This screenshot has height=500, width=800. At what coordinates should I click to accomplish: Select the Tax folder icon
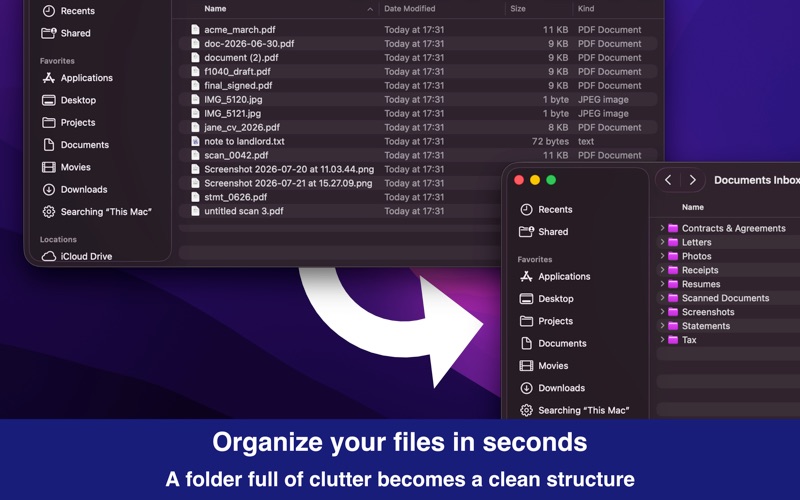[673, 339]
